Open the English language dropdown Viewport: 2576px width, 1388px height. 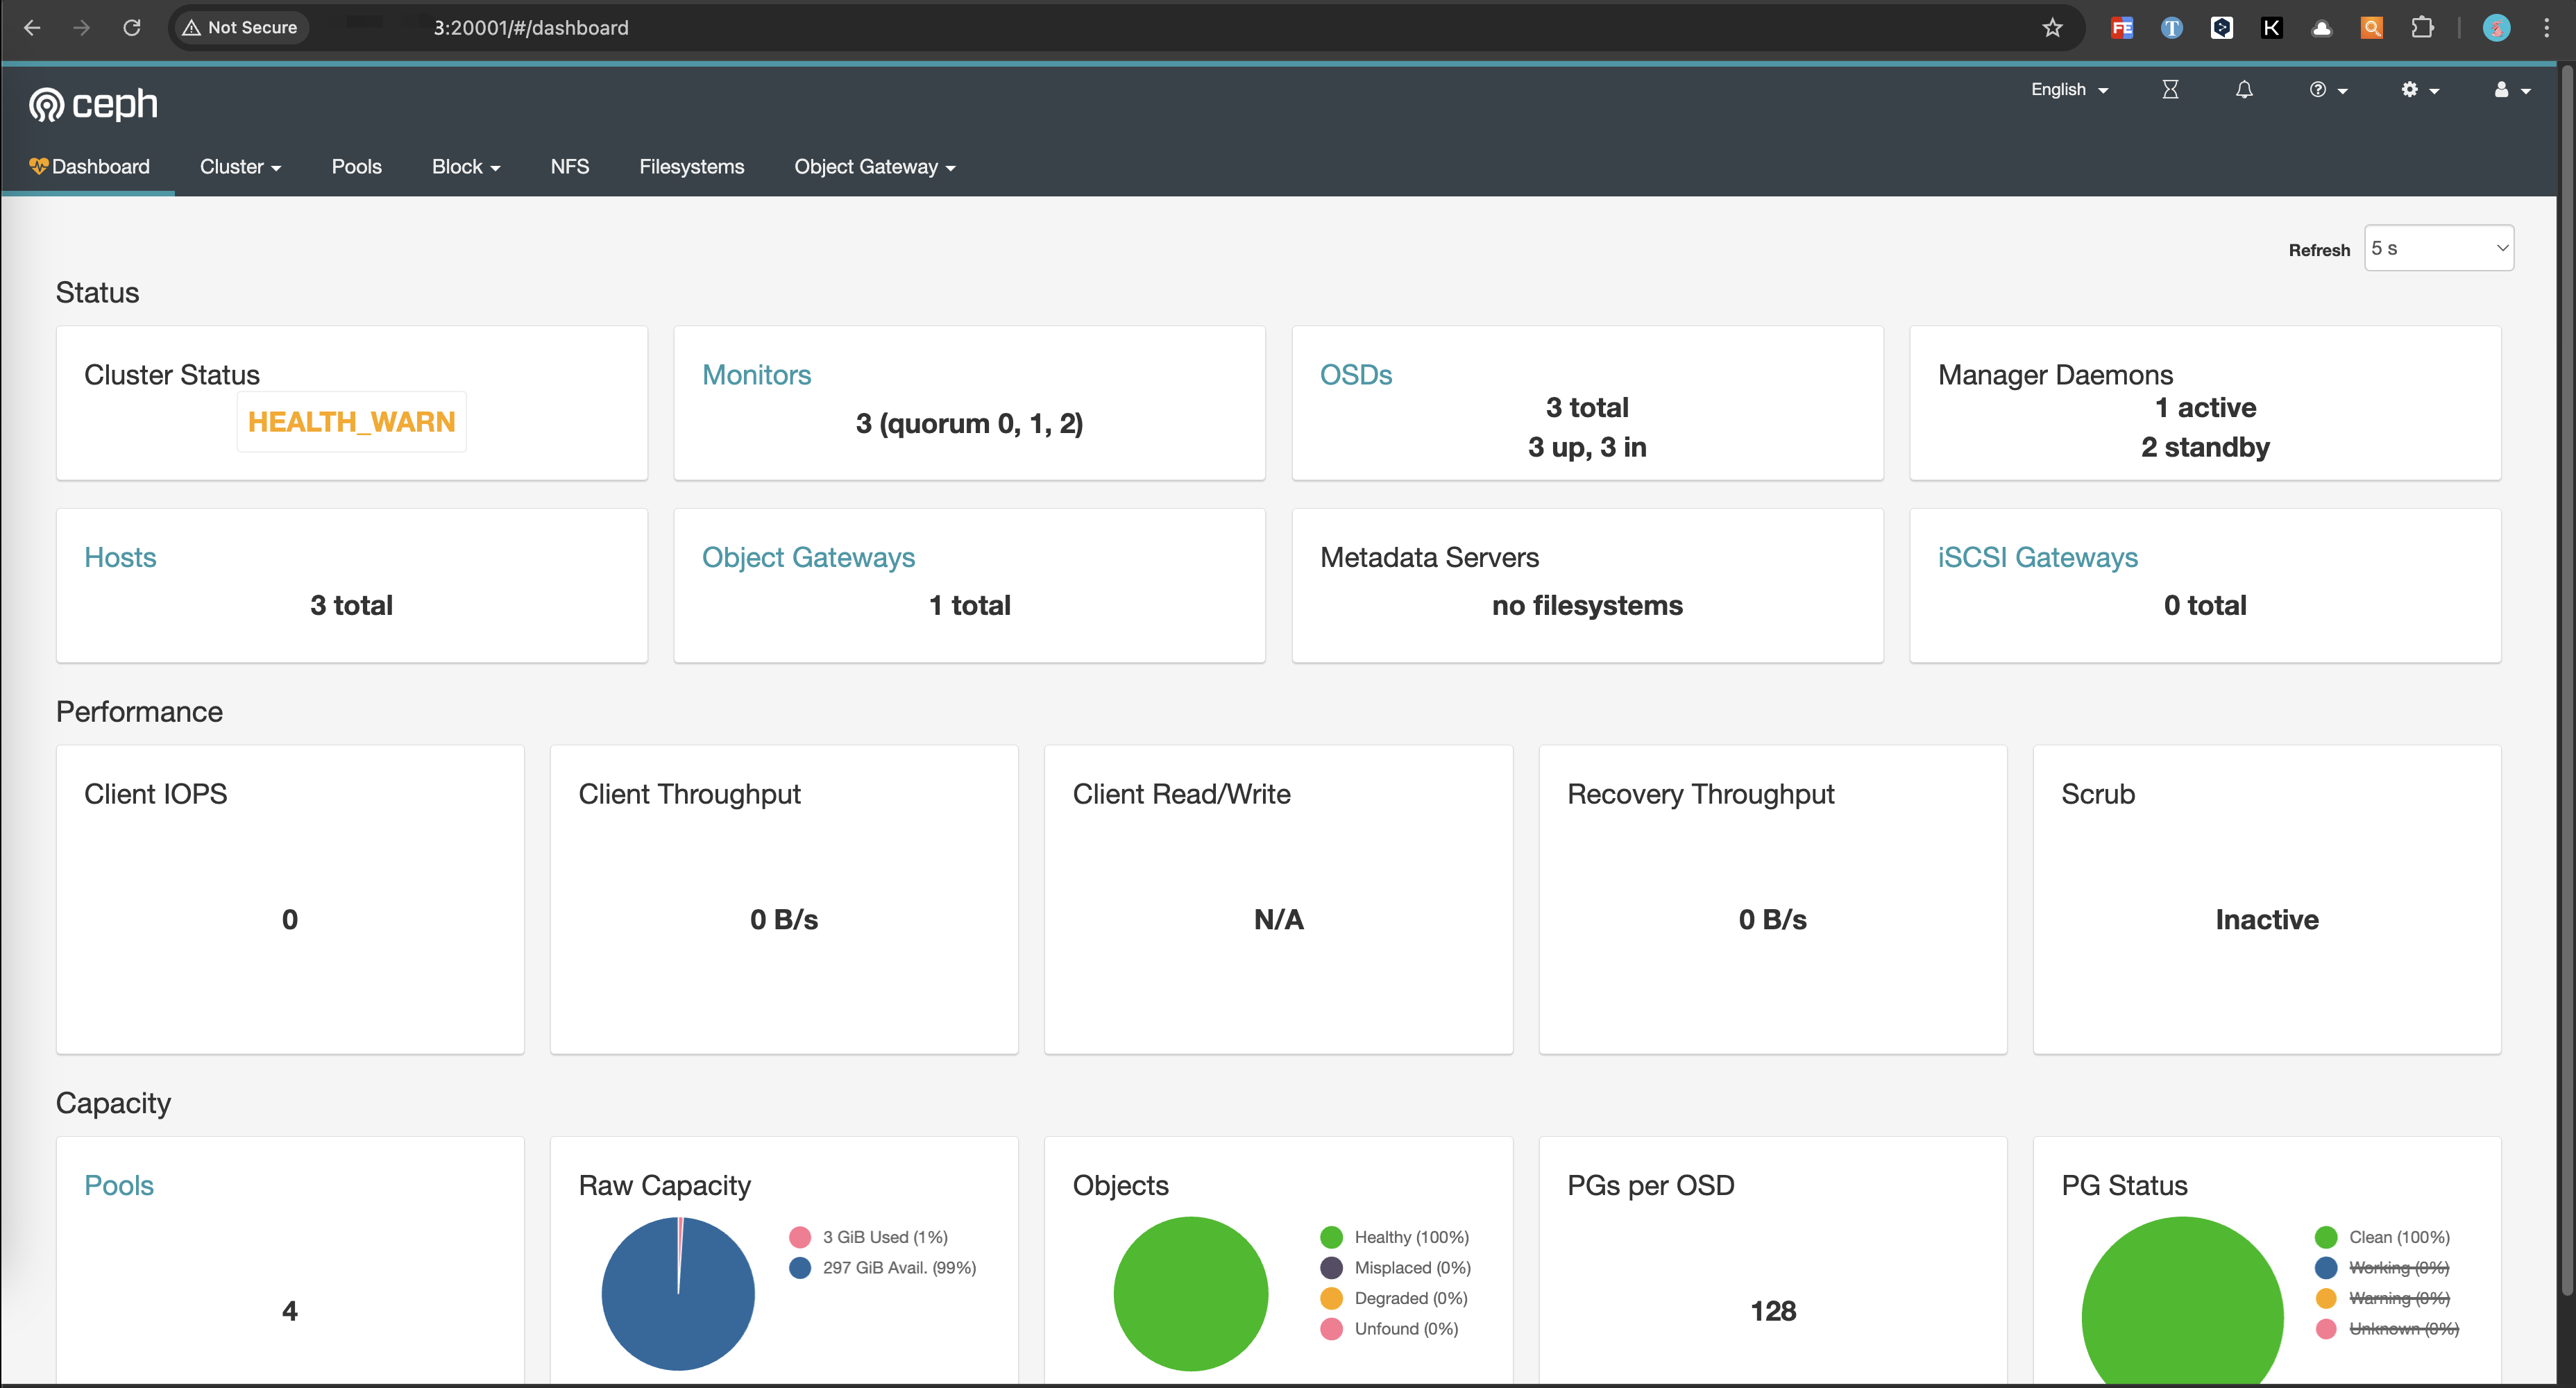click(2069, 90)
